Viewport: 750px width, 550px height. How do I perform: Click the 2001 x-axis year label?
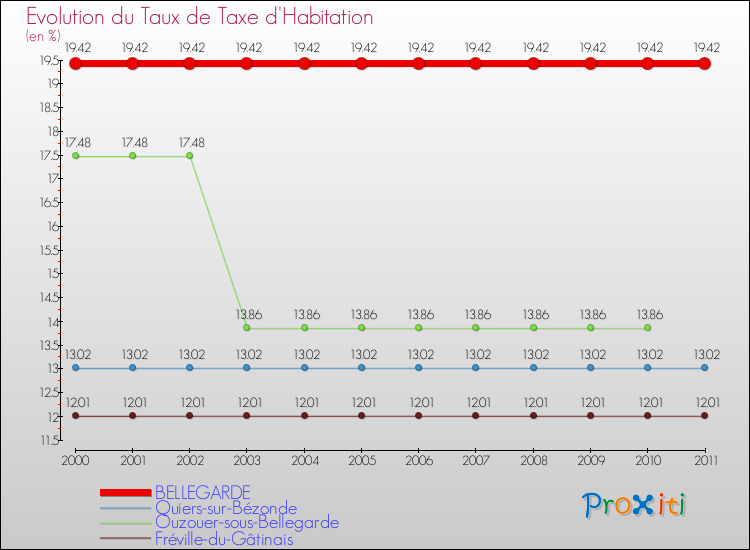(x=132, y=460)
